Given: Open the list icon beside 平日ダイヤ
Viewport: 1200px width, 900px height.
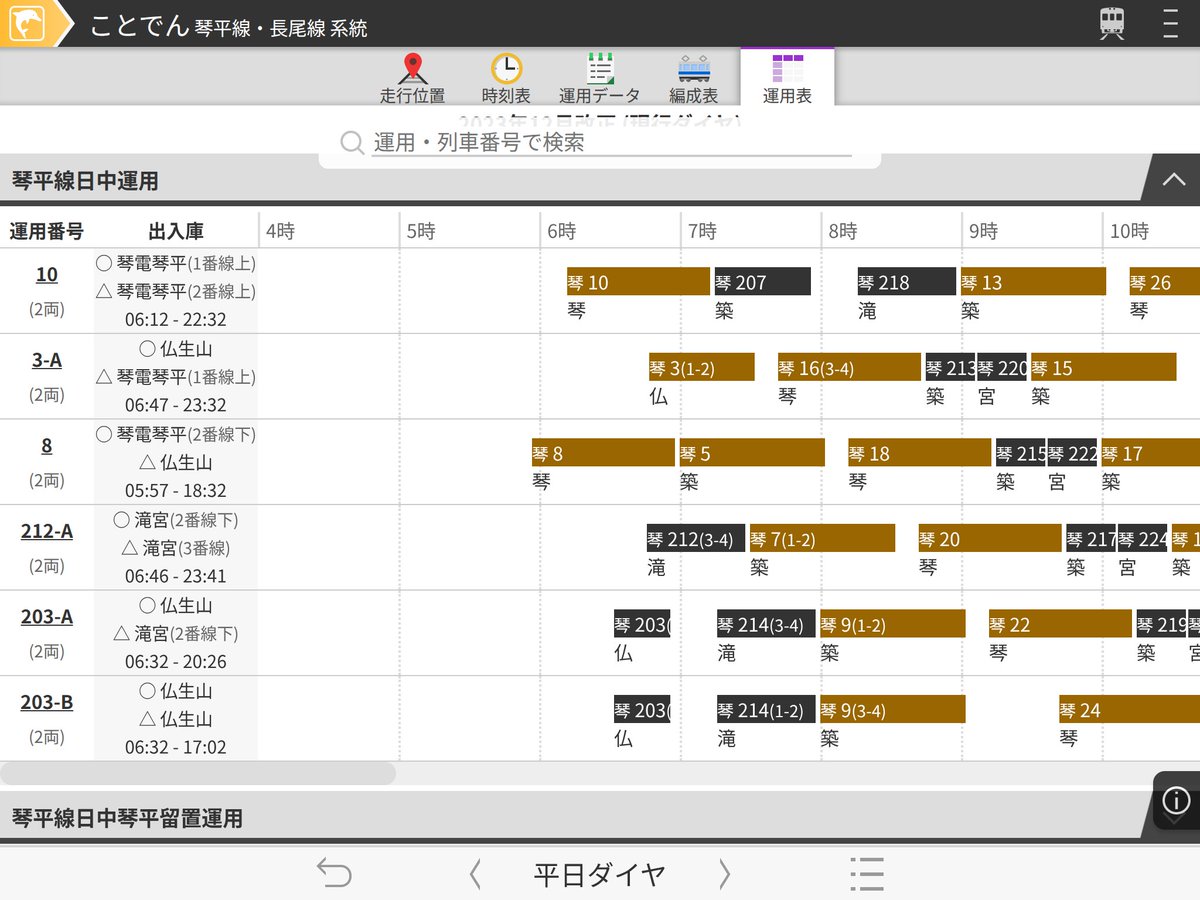Looking at the screenshot, I should [867, 871].
